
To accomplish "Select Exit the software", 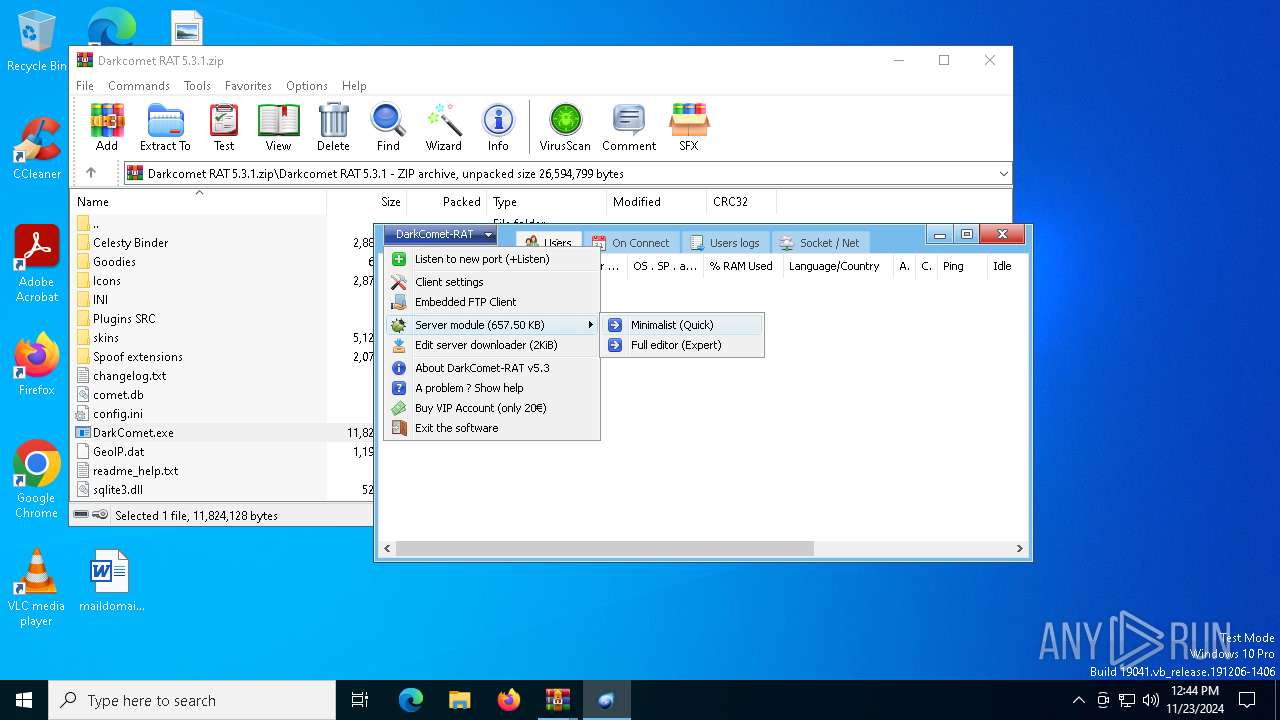I will pyautogui.click(x=492, y=428).
